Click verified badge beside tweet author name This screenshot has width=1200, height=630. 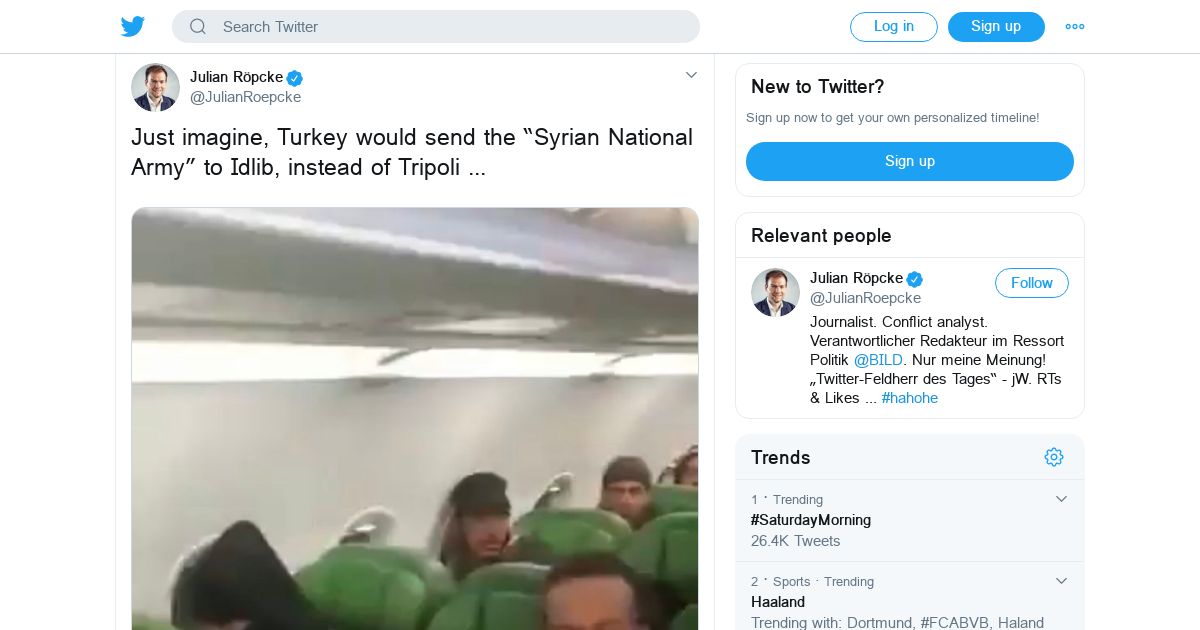pyautogui.click(x=295, y=78)
